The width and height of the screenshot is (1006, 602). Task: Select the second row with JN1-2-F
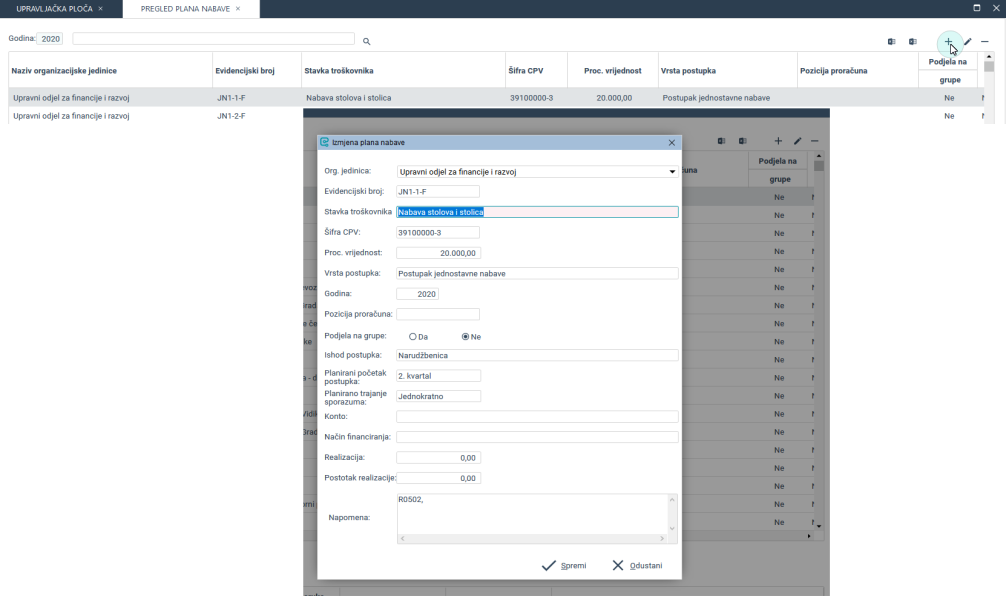click(150, 116)
